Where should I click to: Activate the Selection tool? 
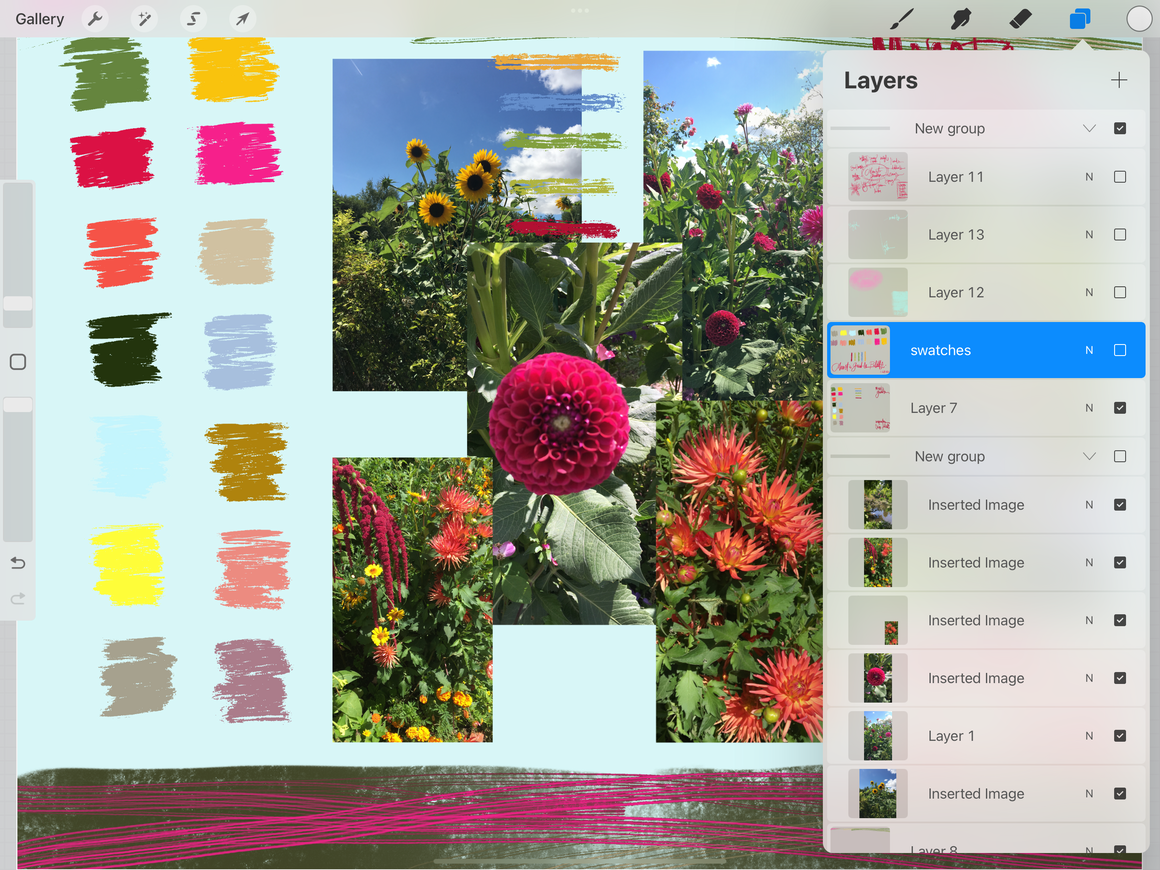(192, 18)
